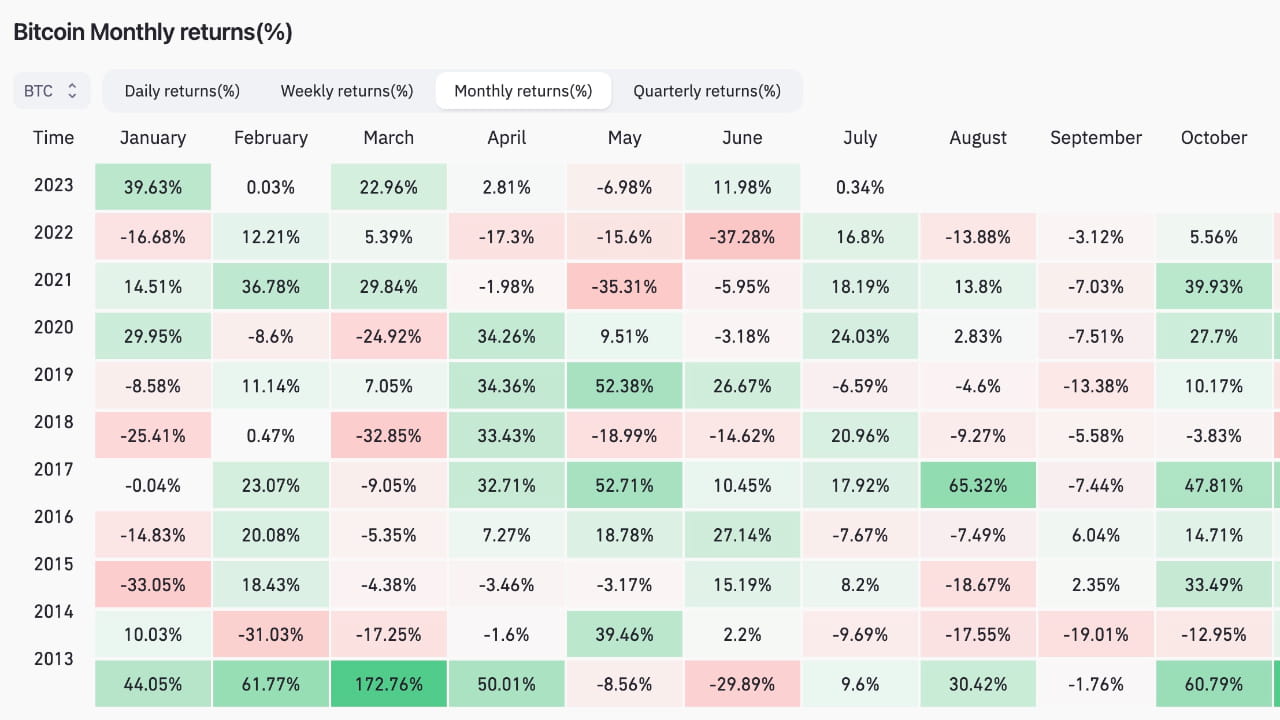Click the -33.05% January 2015 cell

[152, 584]
